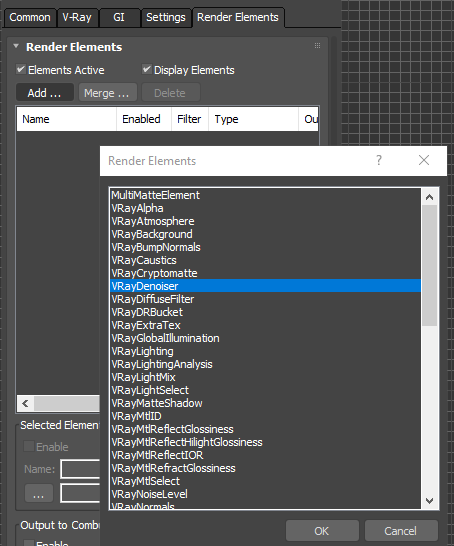Select the VRayMtlReflectGlossiness entry
This screenshot has height=546, width=454.
[x=265, y=429]
